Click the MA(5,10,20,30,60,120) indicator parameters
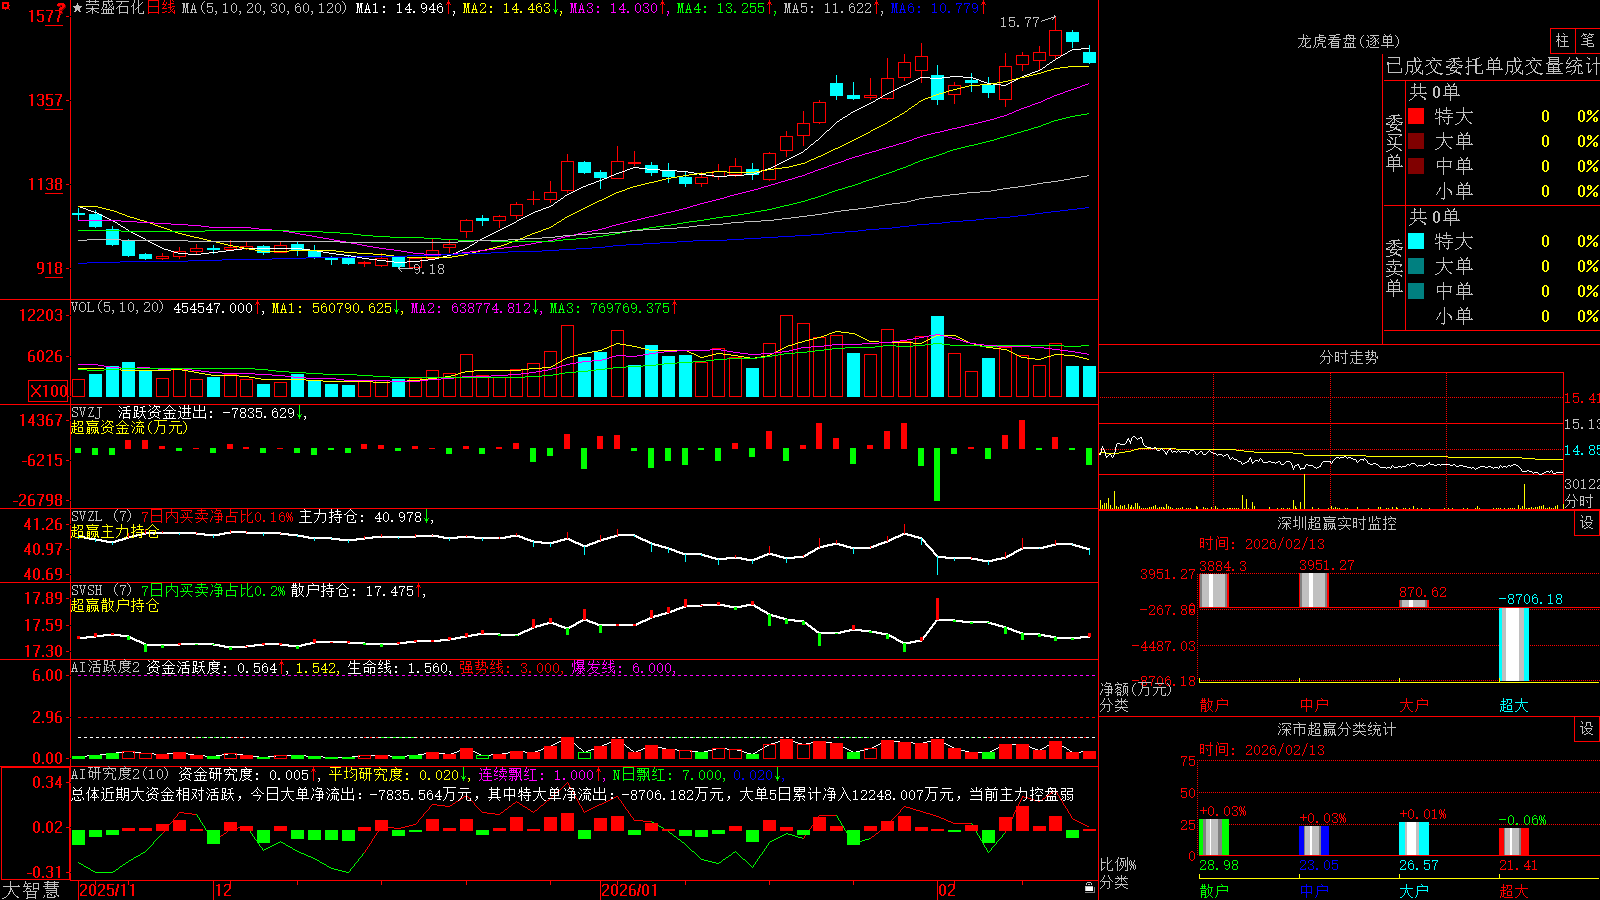 pyautogui.click(x=264, y=8)
